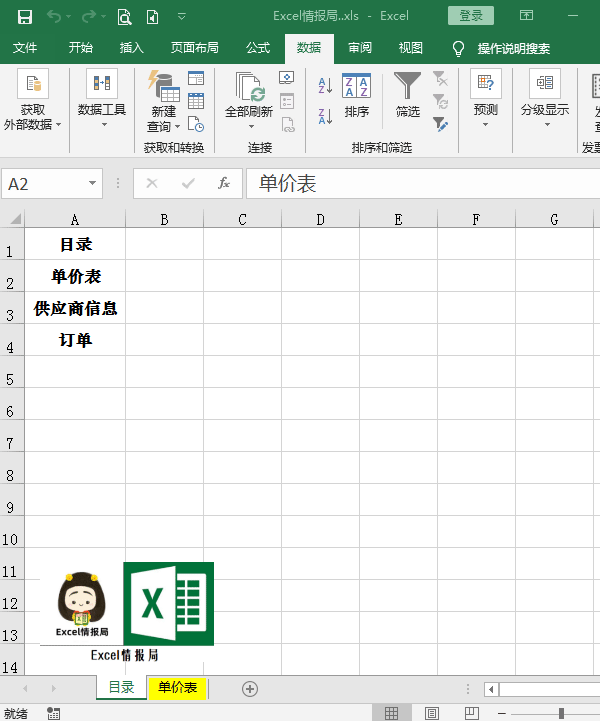Switch to the 插入 ribbon tab
The height and width of the screenshot is (721, 600).
click(x=131, y=48)
